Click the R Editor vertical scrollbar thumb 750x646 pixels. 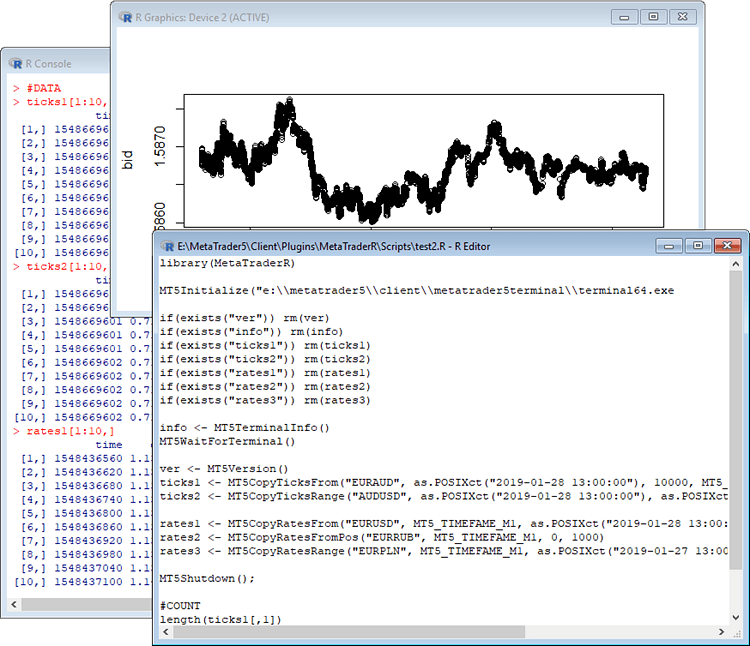tap(736, 420)
